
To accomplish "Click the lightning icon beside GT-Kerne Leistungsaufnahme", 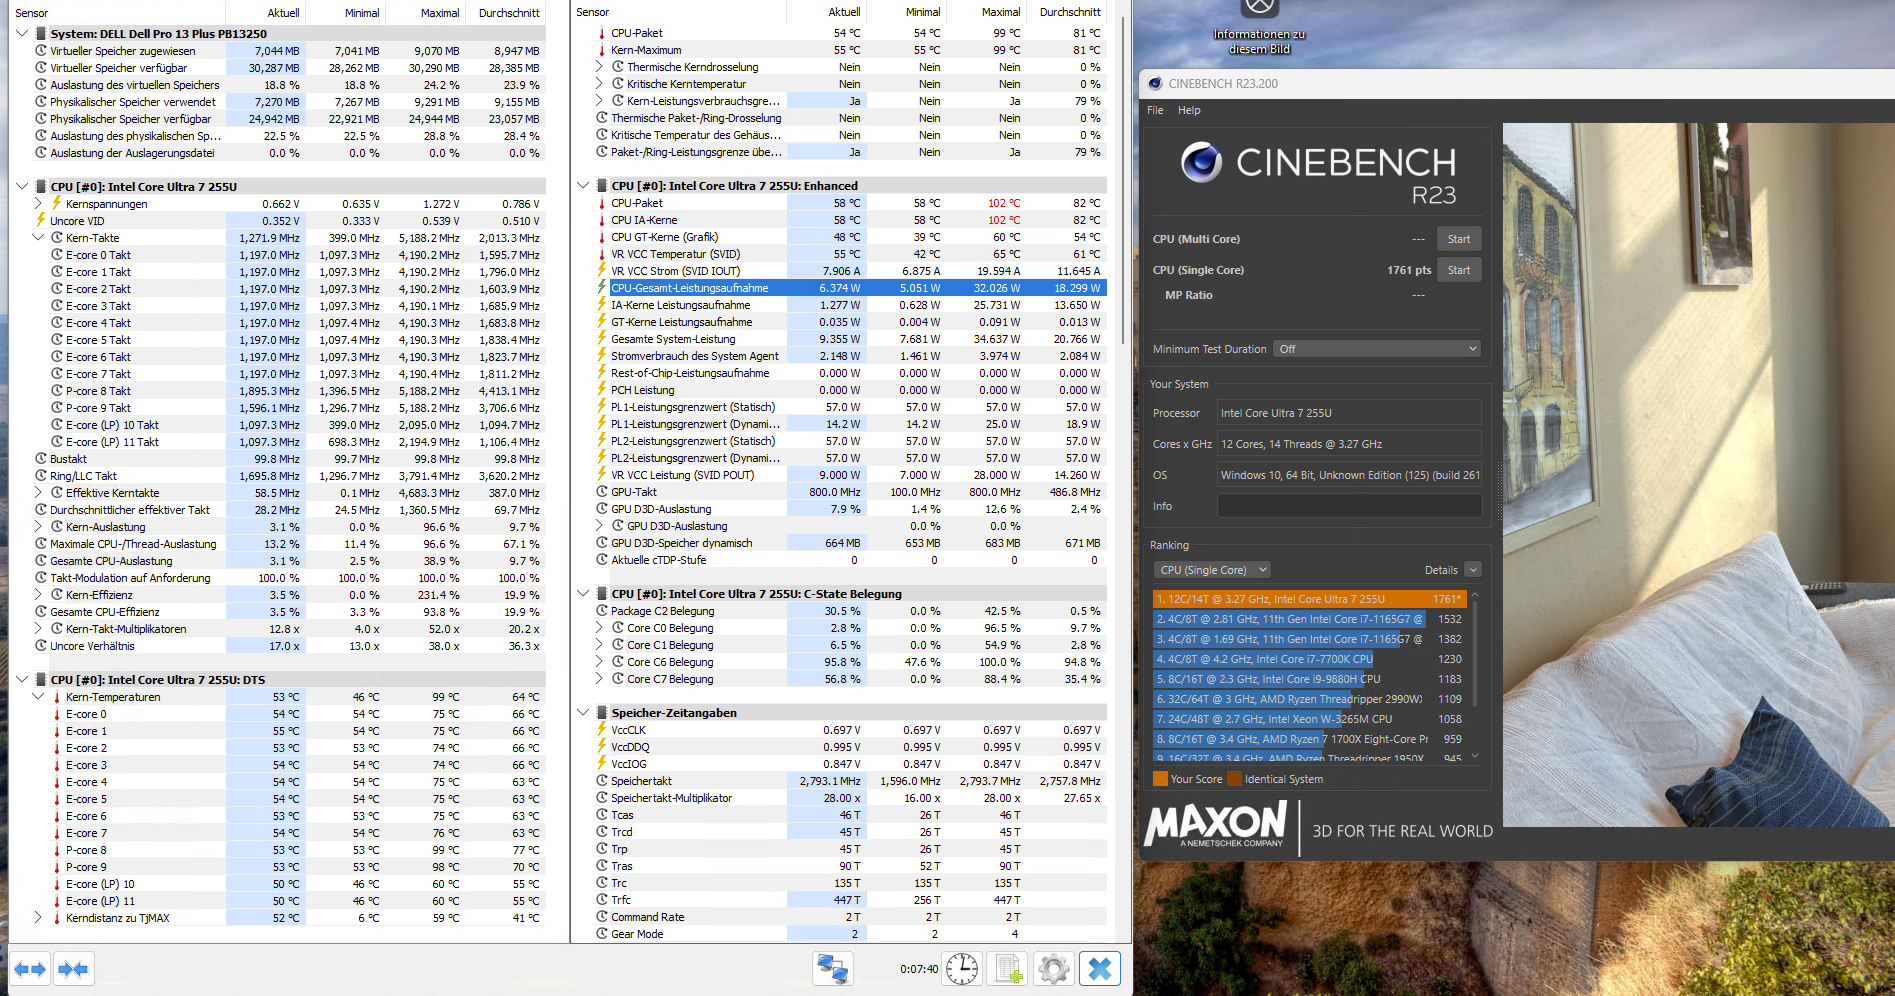I will click(602, 322).
